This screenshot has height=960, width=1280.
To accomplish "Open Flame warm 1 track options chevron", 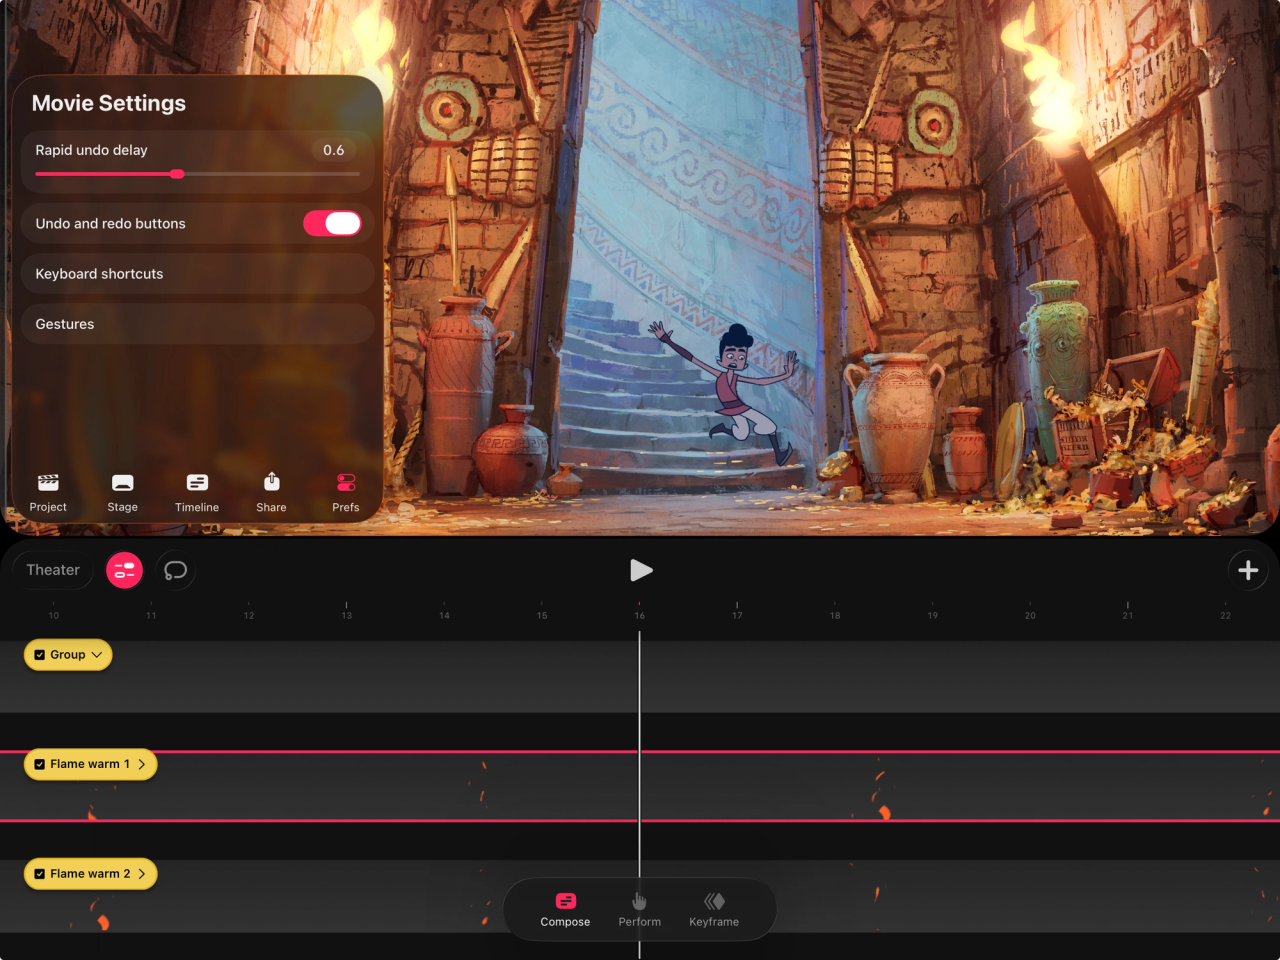I will [x=143, y=764].
